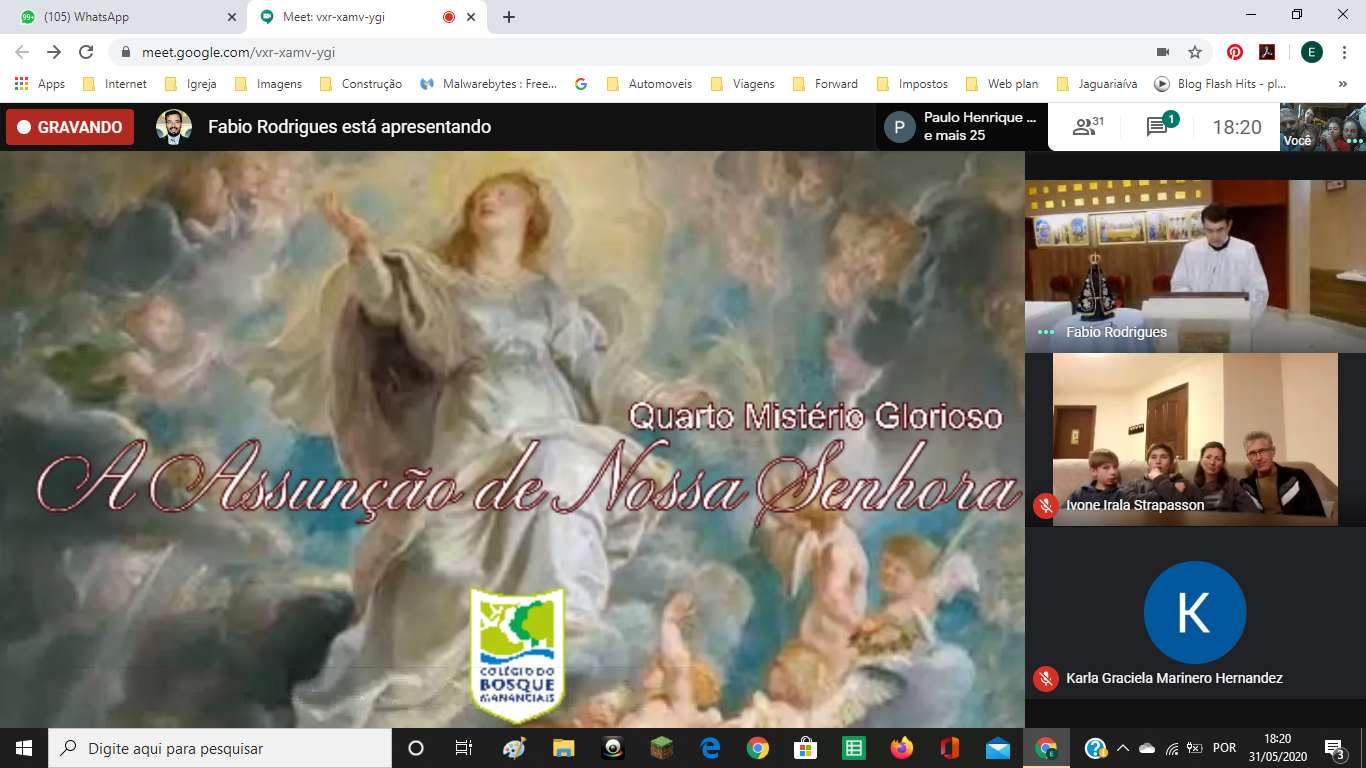Open the Windows Start menu
The height and width of the screenshot is (768, 1366).
[24, 748]
